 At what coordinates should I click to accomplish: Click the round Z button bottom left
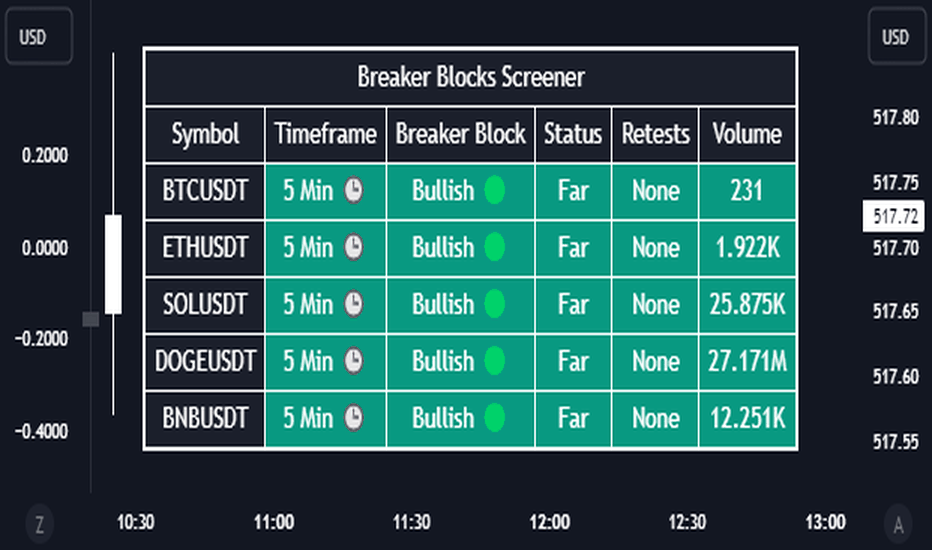point(40,524)
